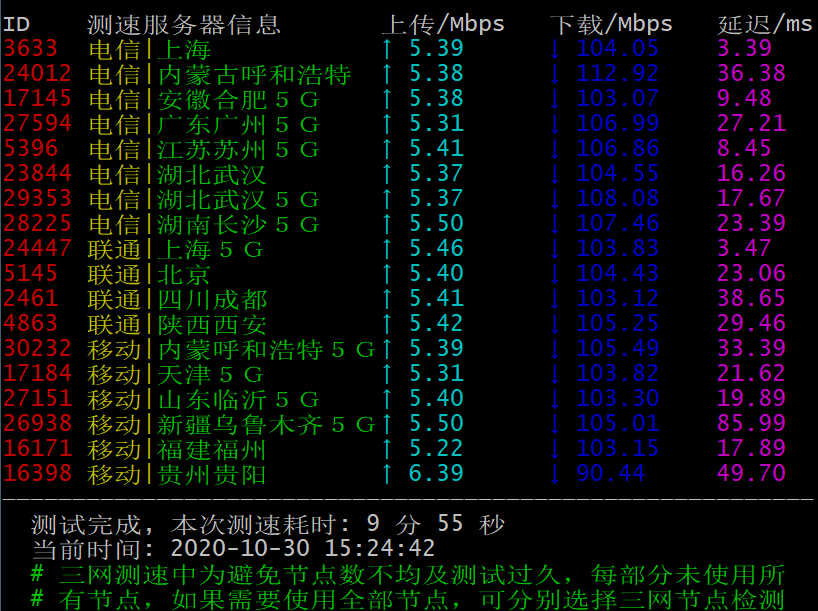Select latency value 36.38
Image resolution: width=818 pixels, height=611 pixels.
click(751, 73)
